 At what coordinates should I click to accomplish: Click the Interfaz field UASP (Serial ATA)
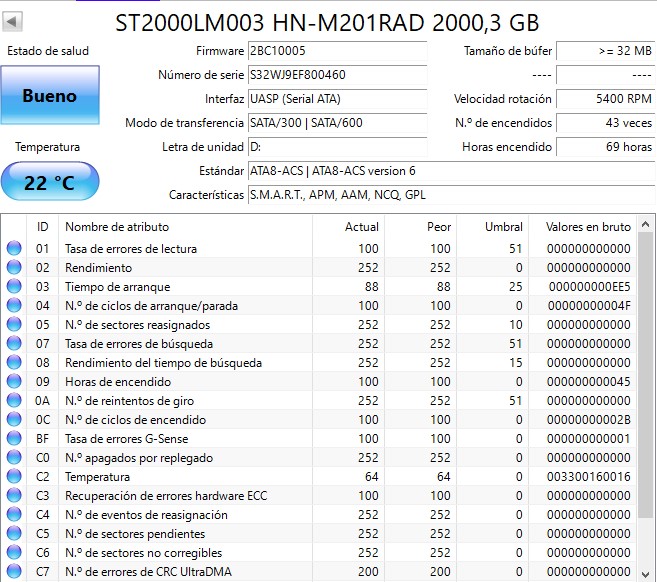[x=337, y=99]
